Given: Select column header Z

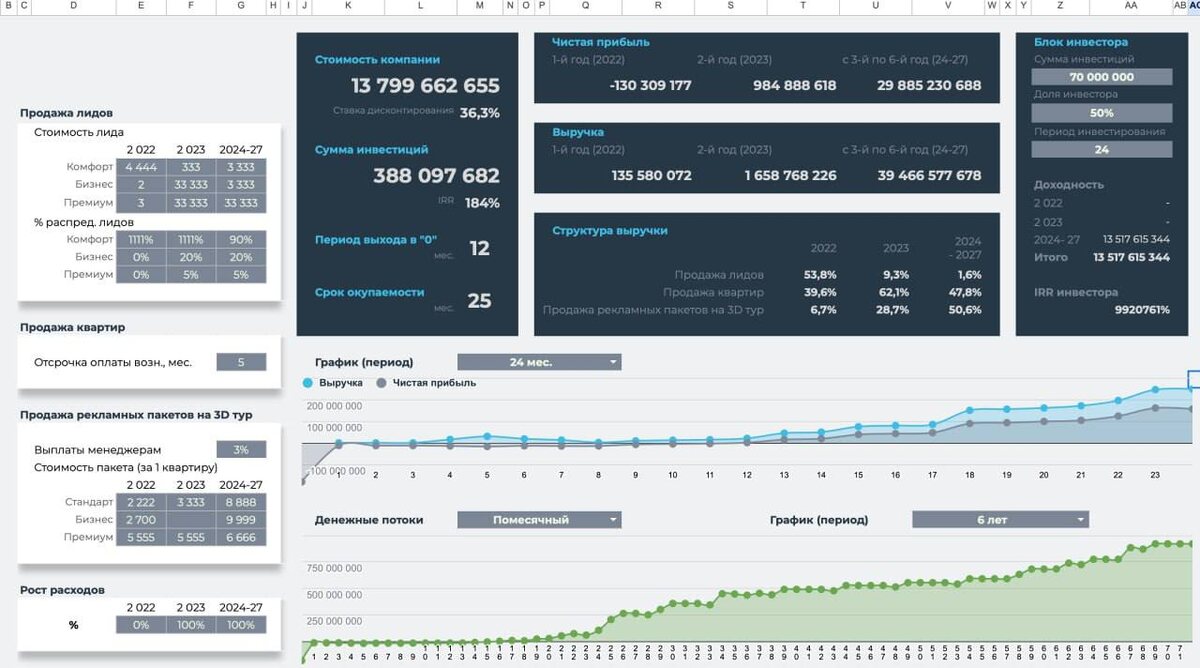Looking at the screenshot, I should [x=1060, y=6].
